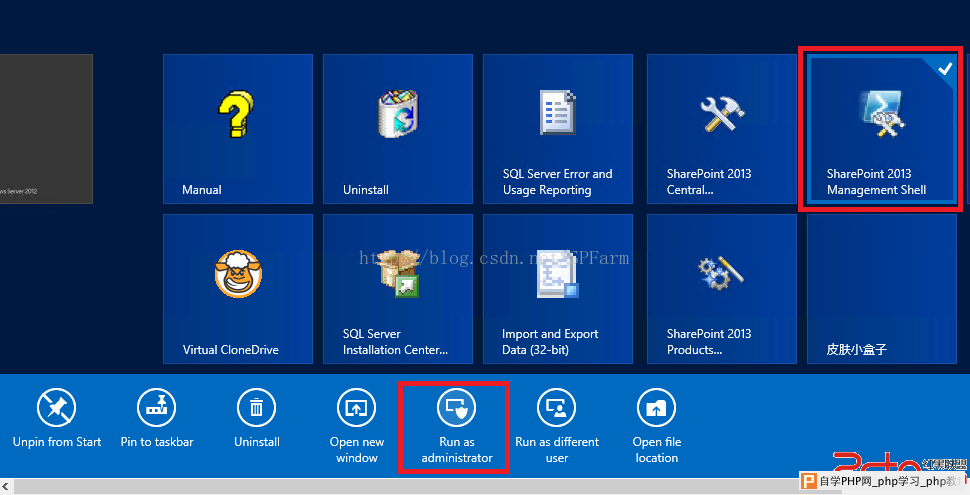The image size is (970, 495).
Task: Click Run as administrator shield icon
Action: coord(457,408)
